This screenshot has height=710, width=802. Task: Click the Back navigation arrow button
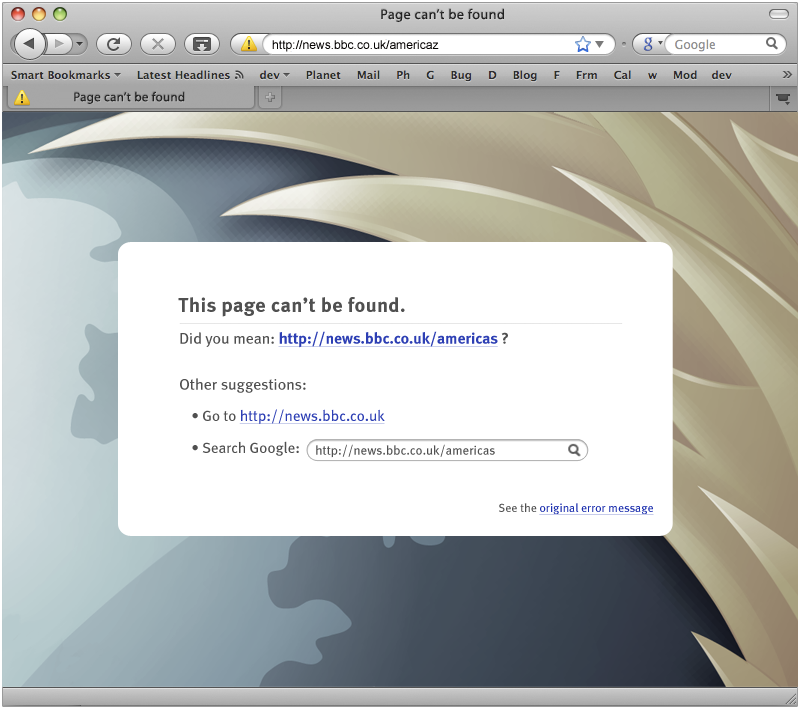click(29, 44)
